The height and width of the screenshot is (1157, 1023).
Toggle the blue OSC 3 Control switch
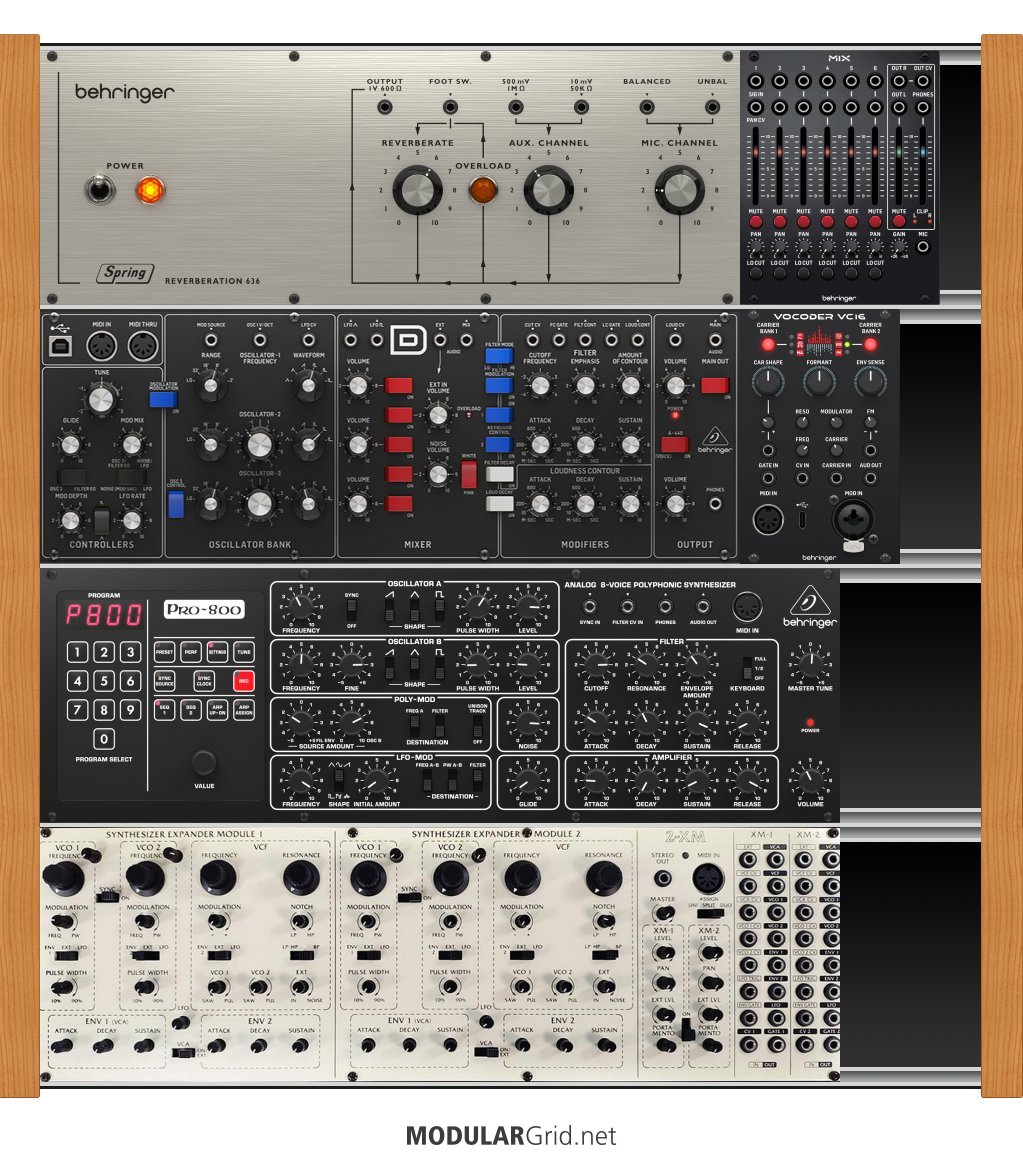tap(176, 505)
